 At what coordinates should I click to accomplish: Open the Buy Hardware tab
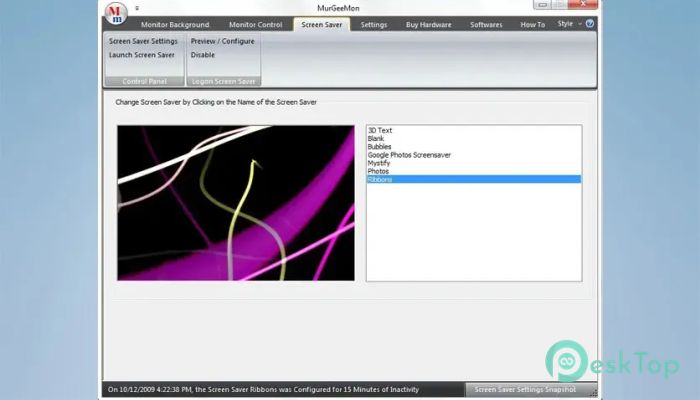coord(429,25)
